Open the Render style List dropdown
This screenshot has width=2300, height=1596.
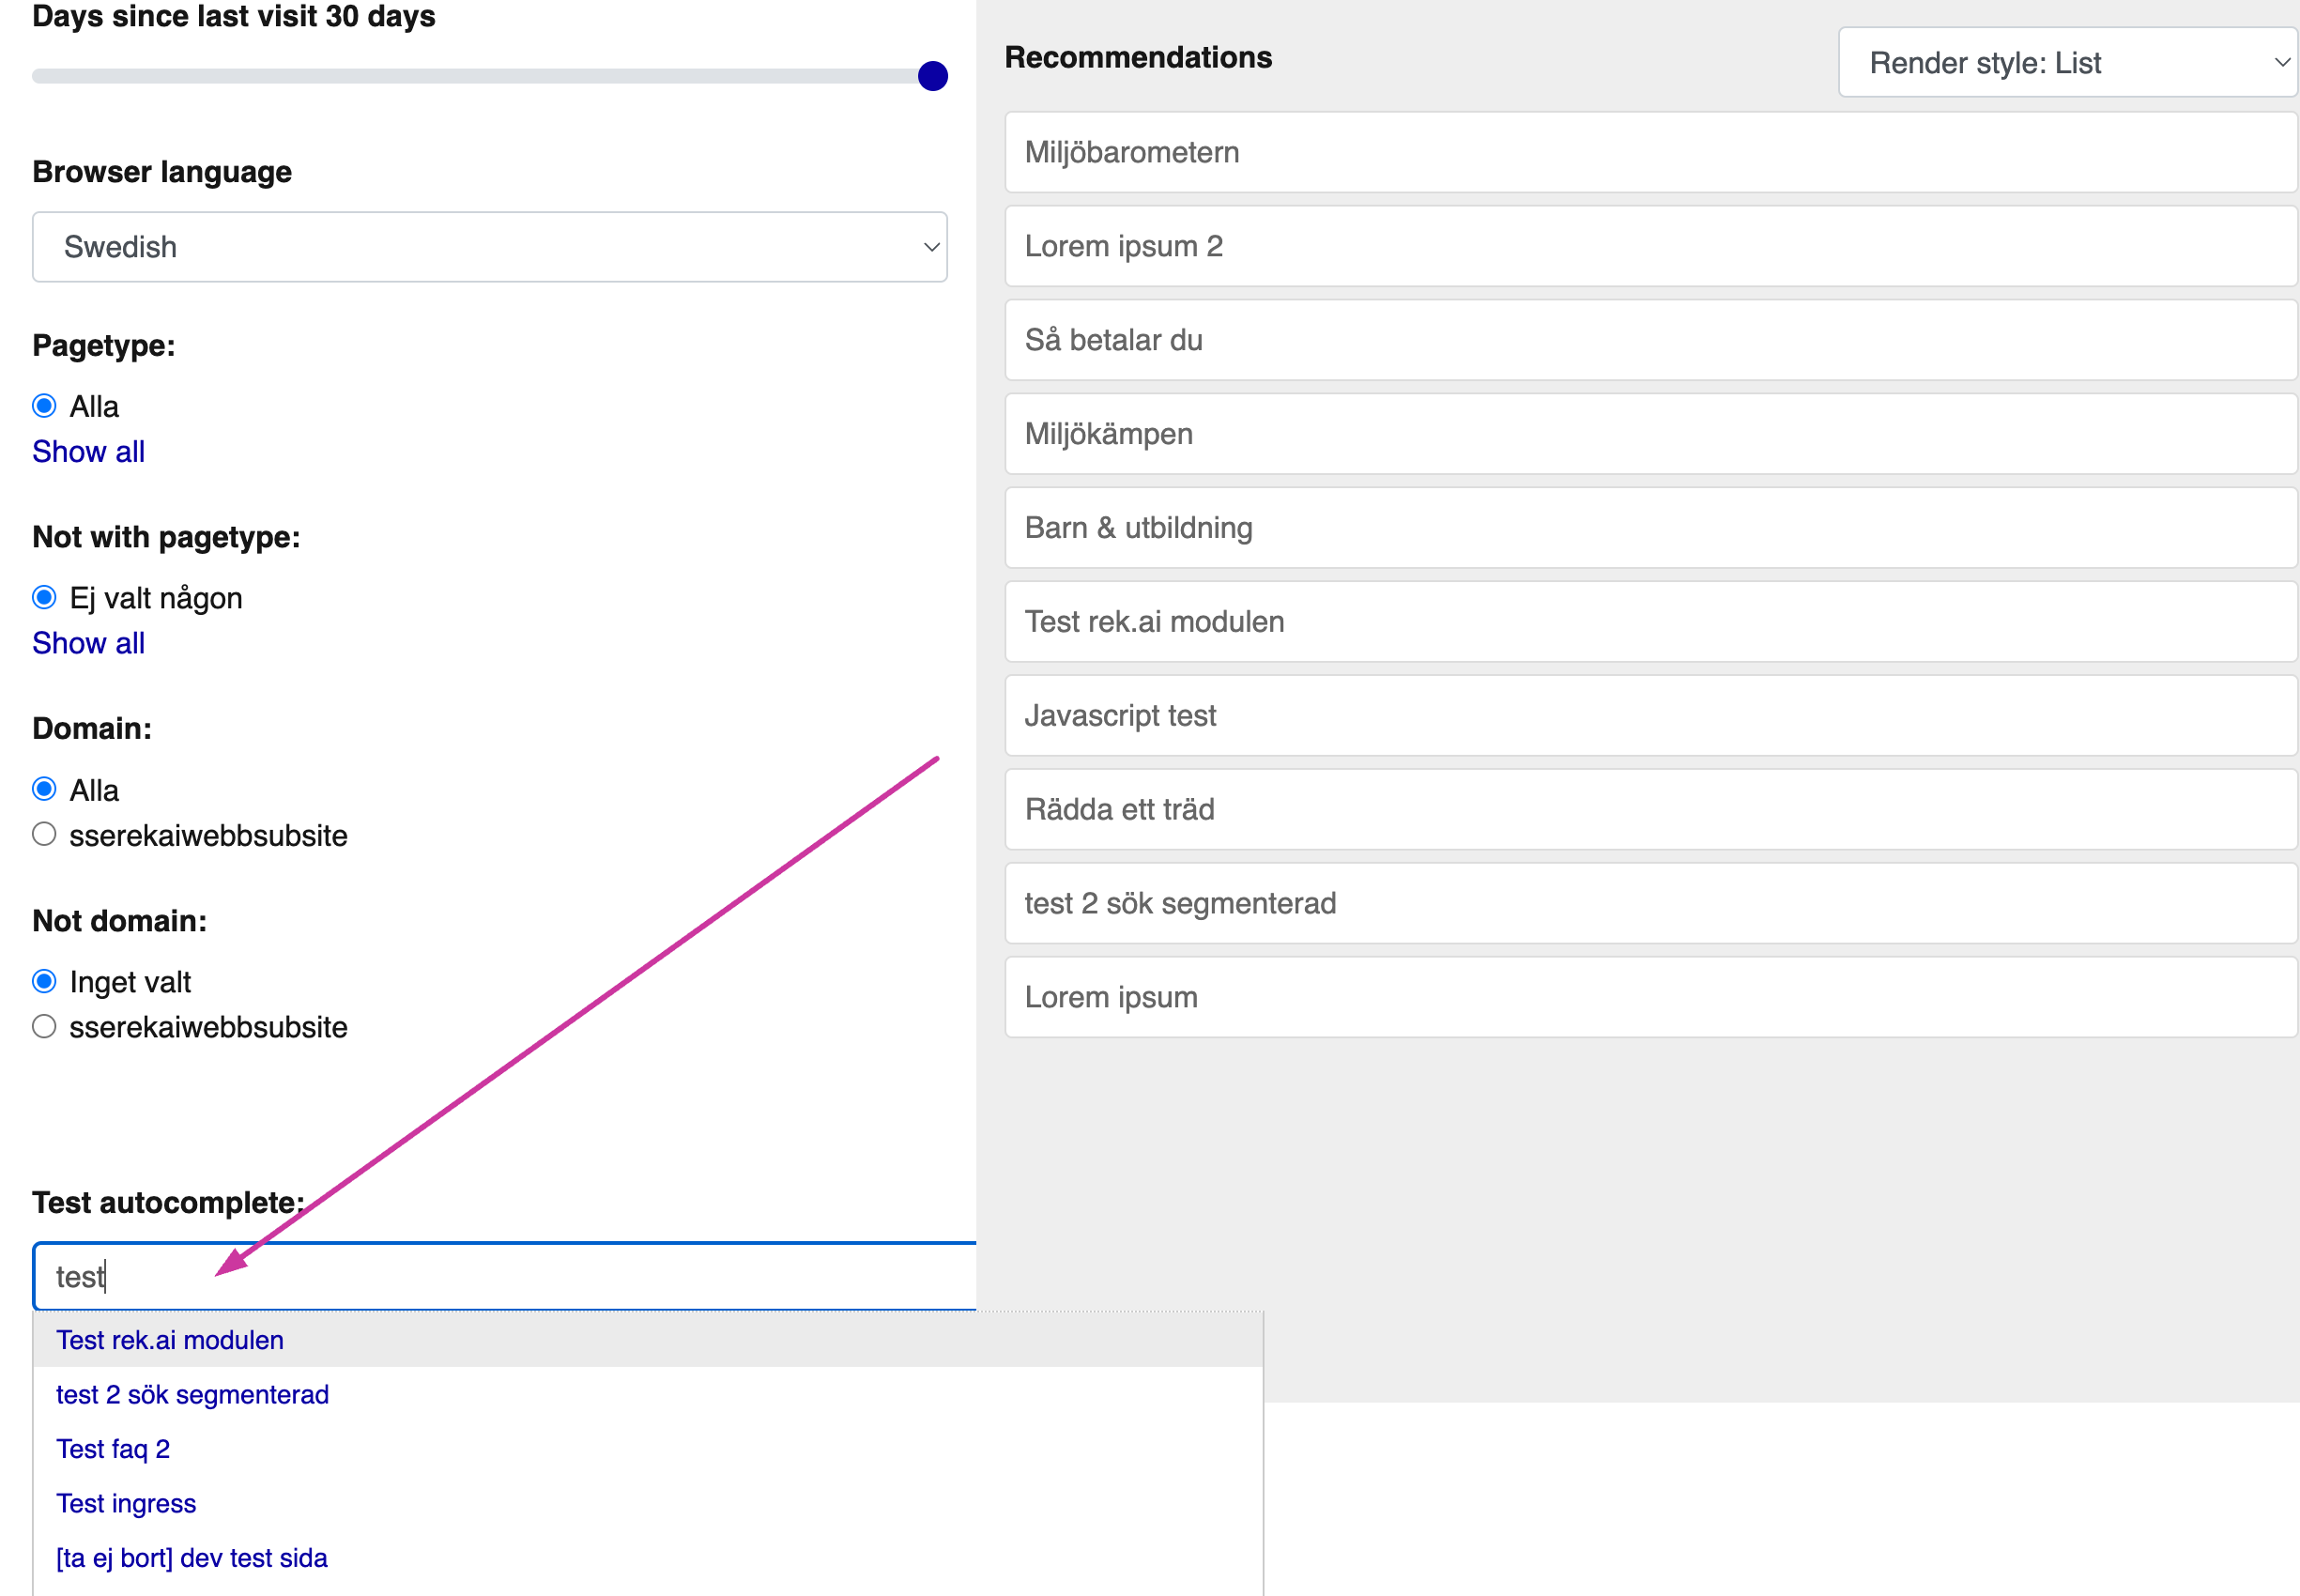[x=2066, y=63]
